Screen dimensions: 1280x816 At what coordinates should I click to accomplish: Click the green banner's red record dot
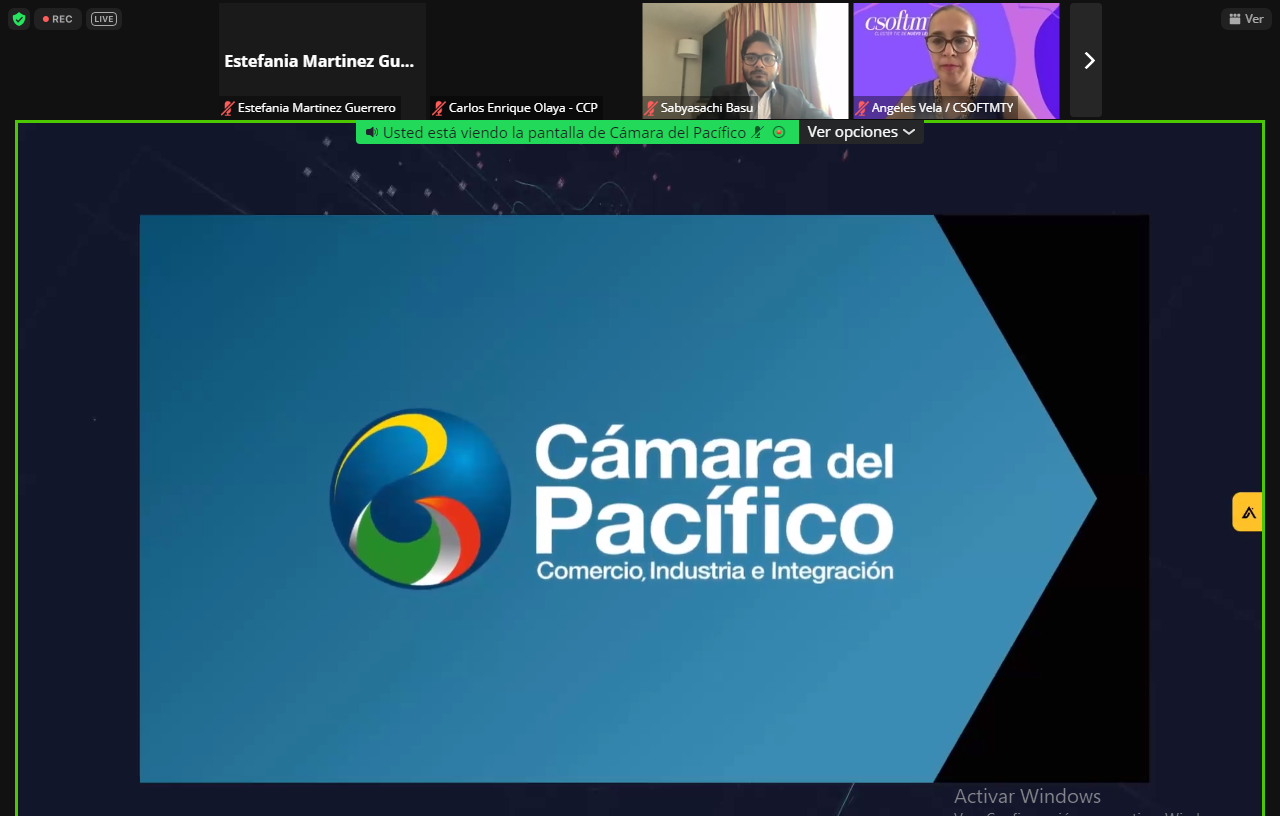(x=779, y=132)
